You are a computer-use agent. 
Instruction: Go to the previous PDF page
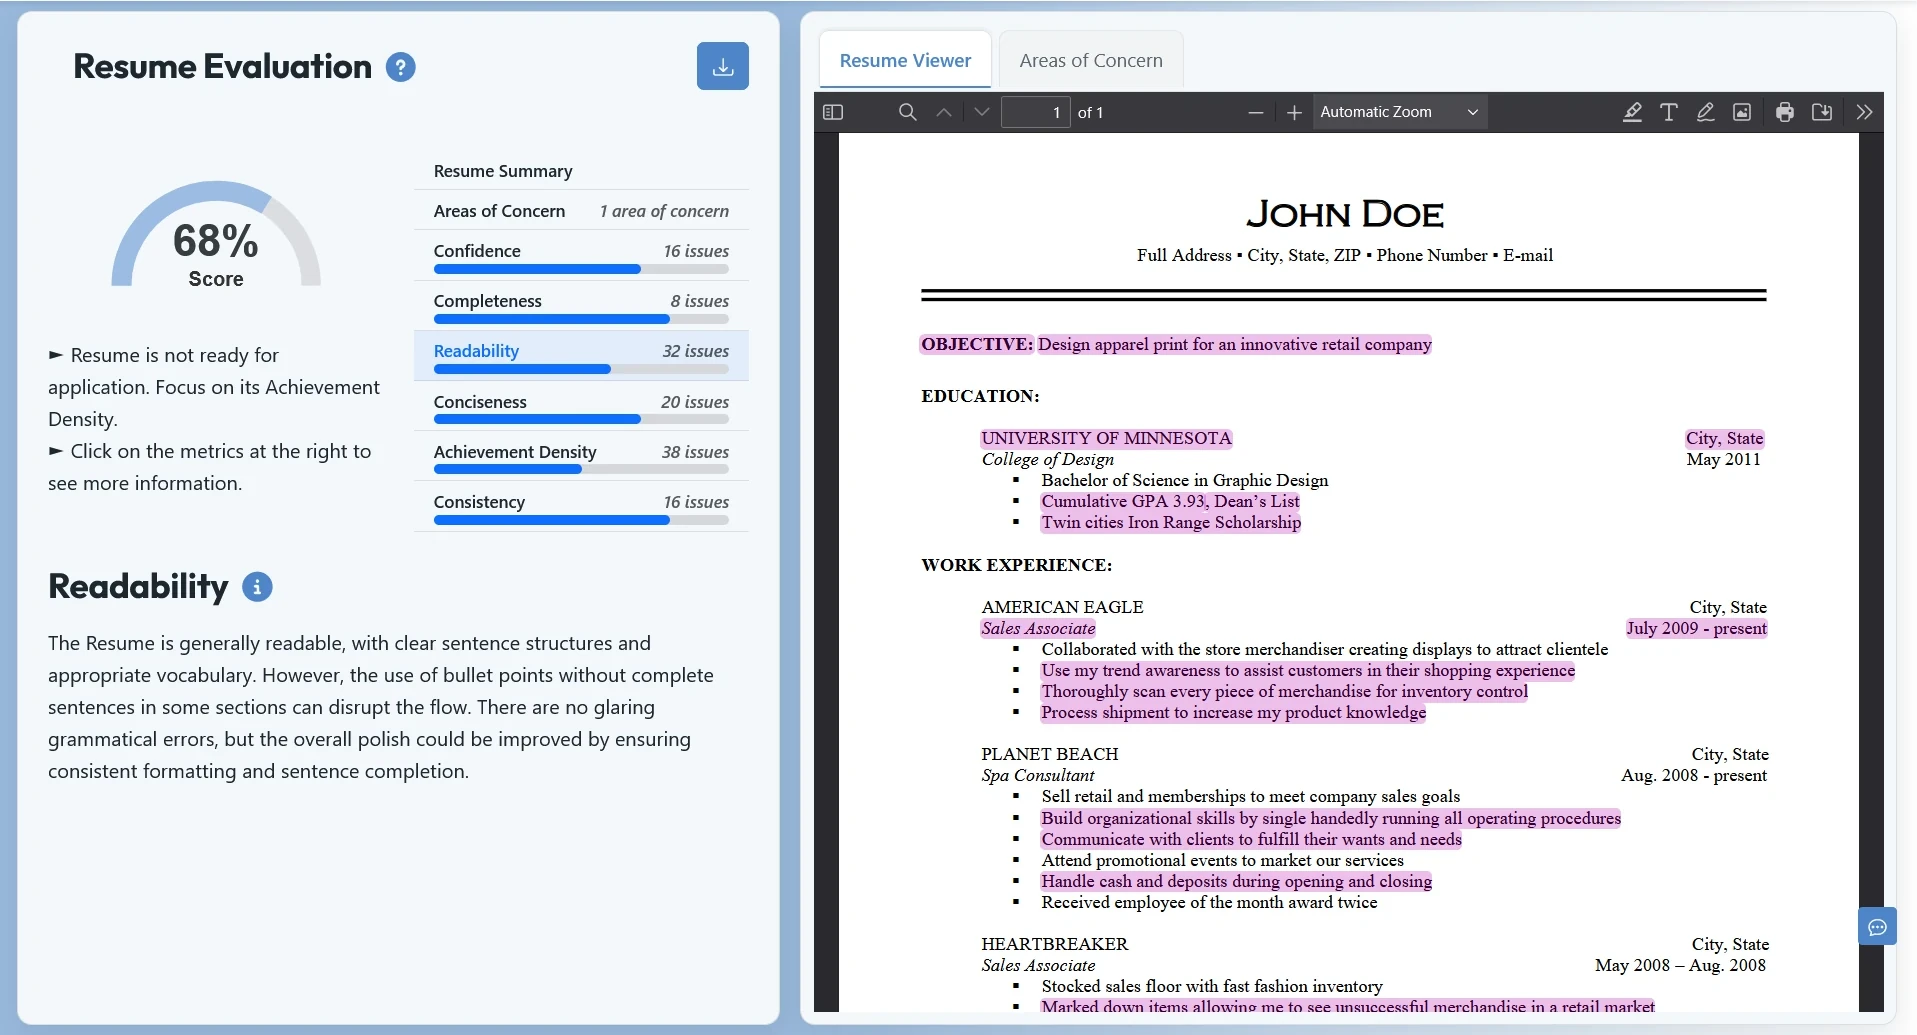943,112
